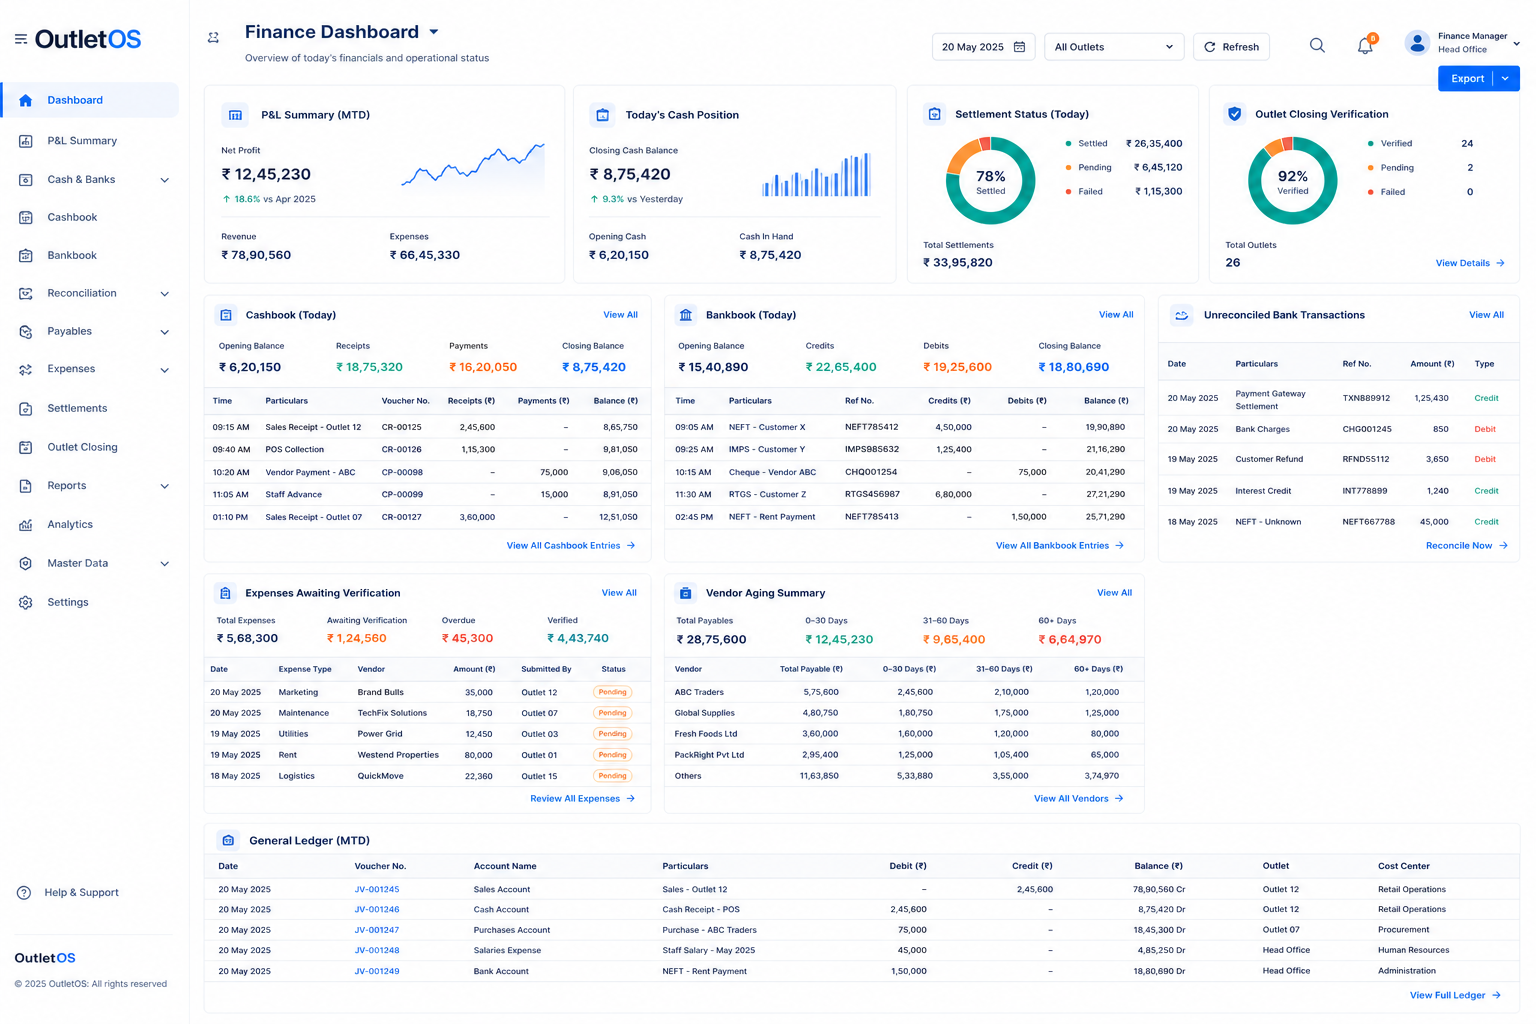
Task: Open Settlements from the sidebar
Action: 77,408
